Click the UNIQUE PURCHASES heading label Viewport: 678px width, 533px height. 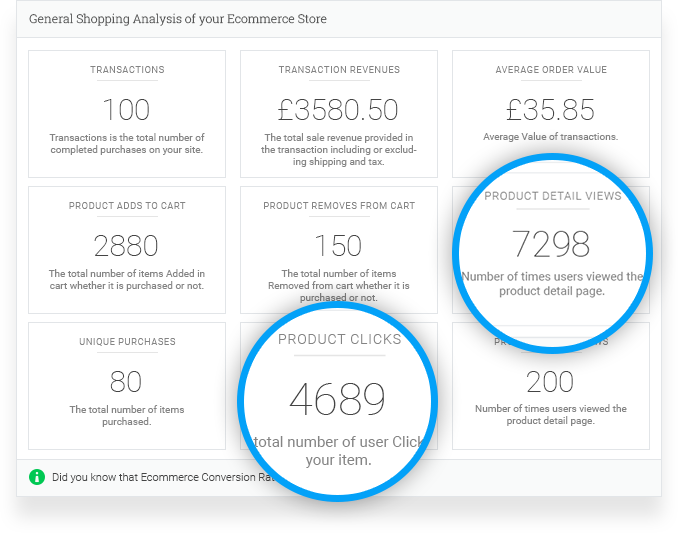[x=127, y=342]
